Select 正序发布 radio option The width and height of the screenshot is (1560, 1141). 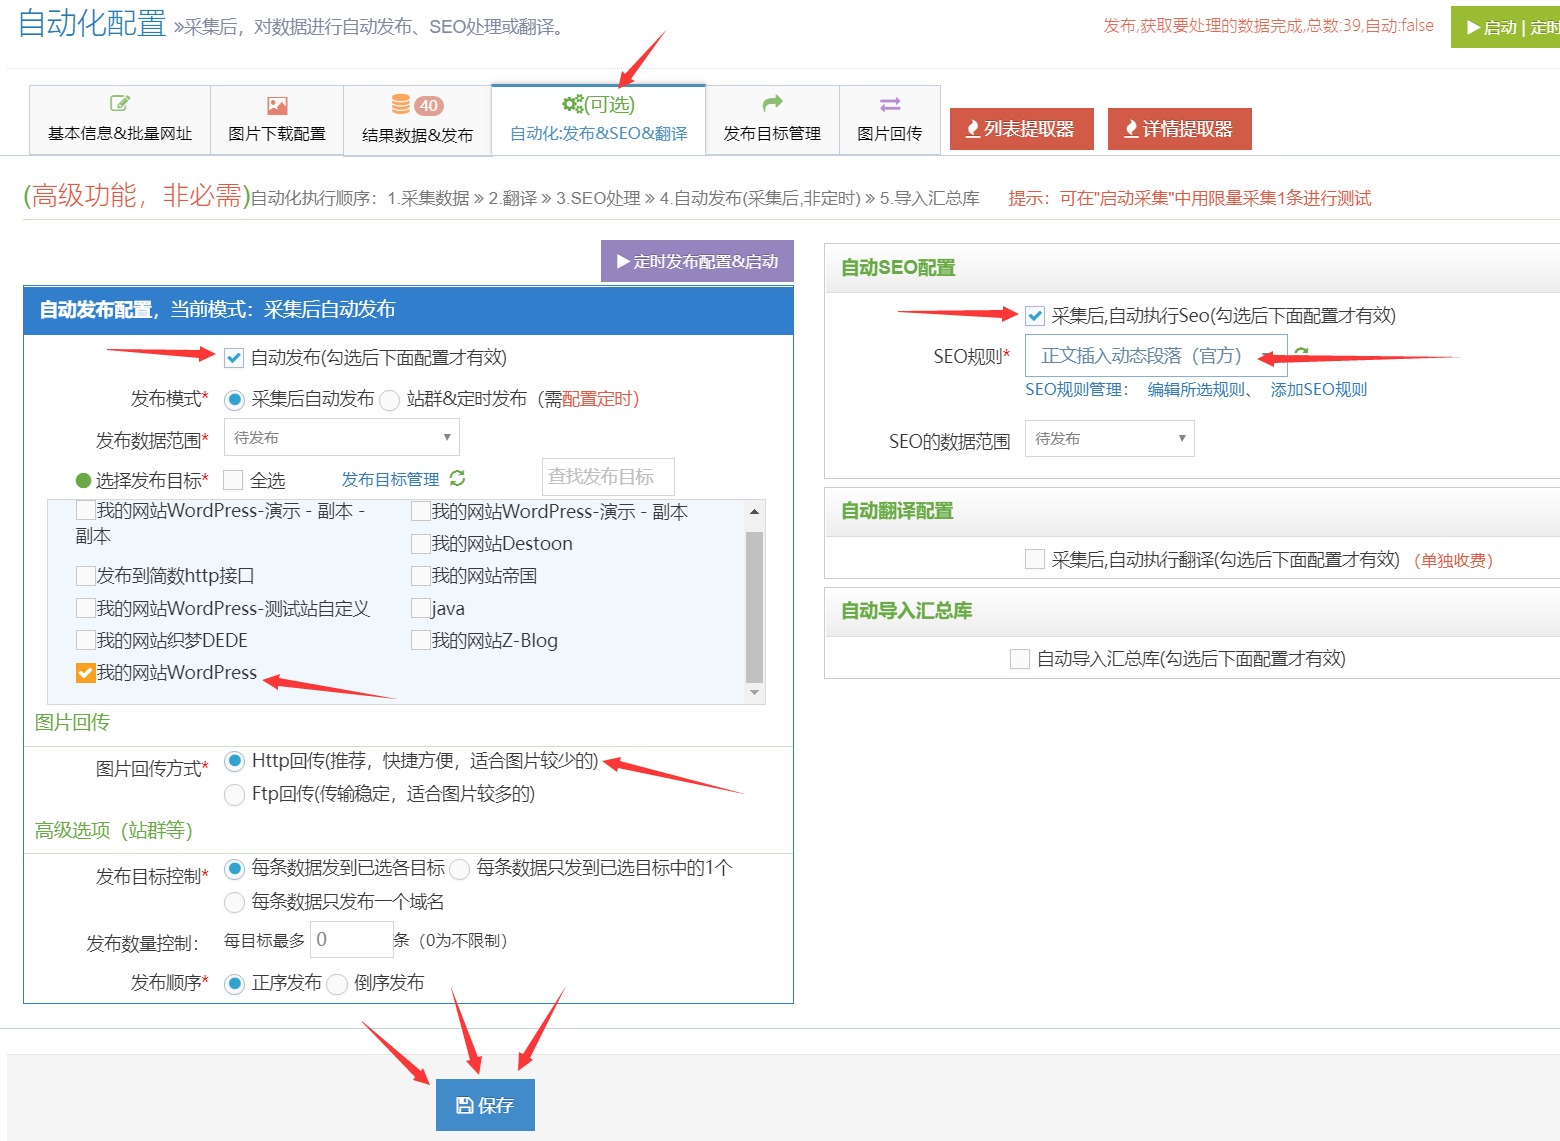[x=235, y=984]
